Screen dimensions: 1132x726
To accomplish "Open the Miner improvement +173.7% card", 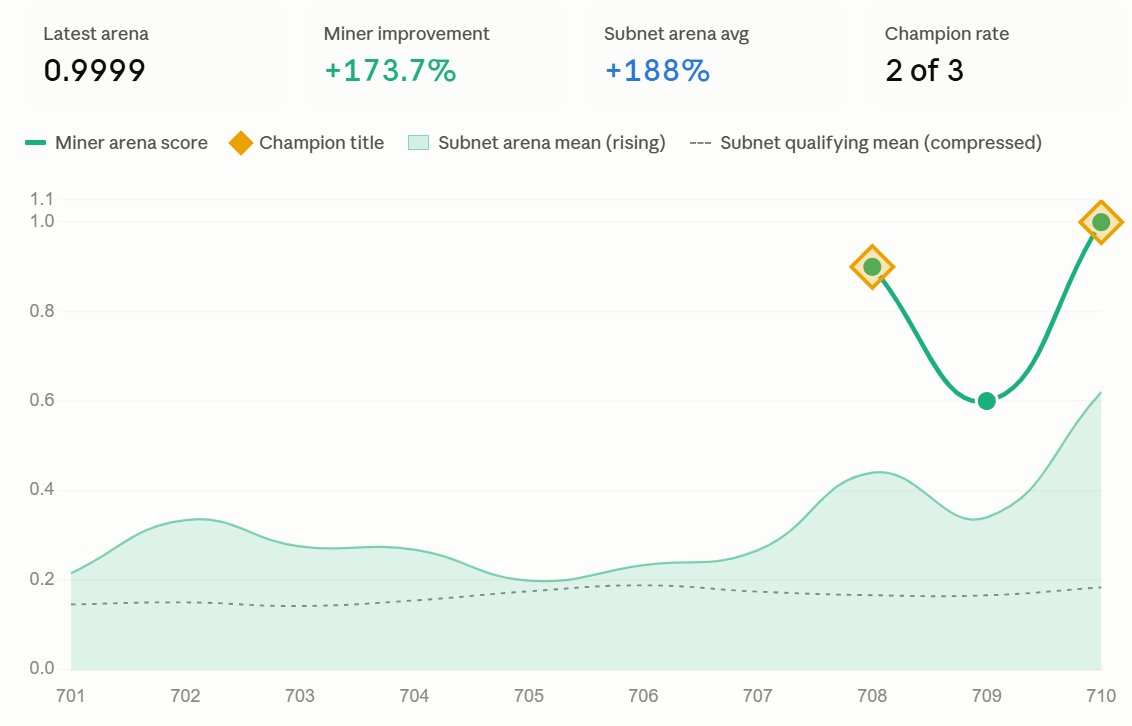I will (437, 57).
